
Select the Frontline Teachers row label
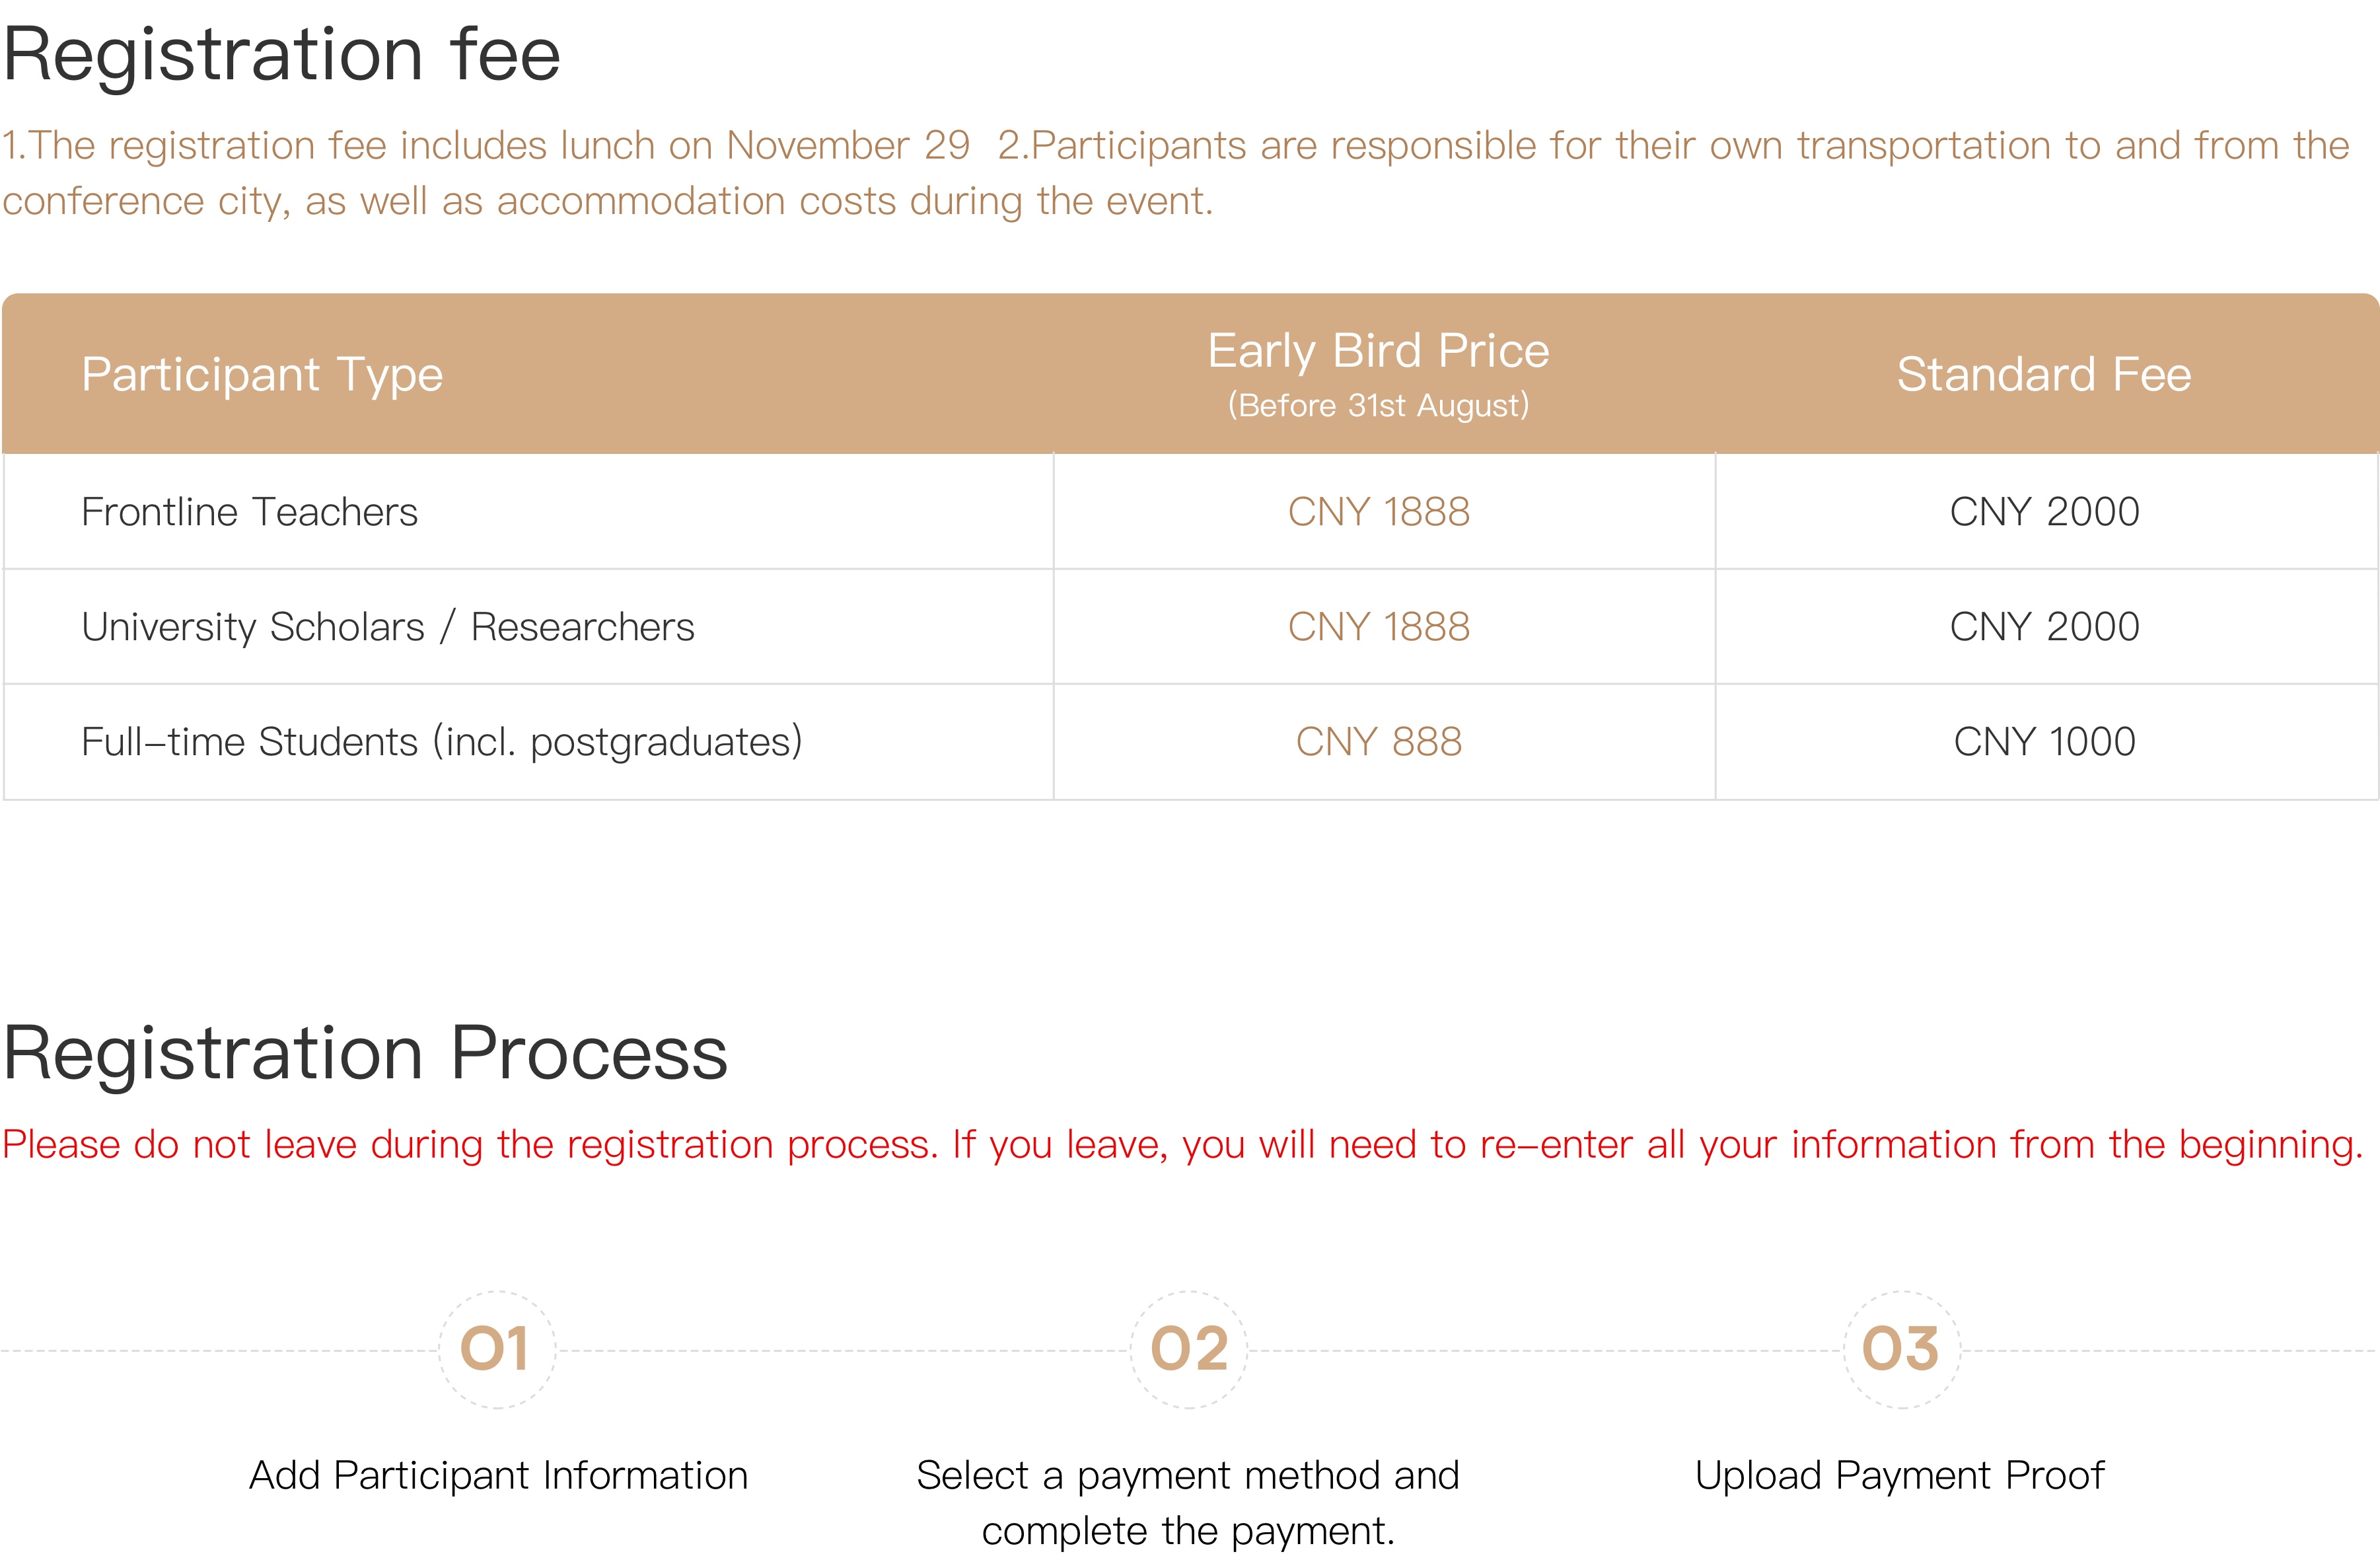pos(249,512)
